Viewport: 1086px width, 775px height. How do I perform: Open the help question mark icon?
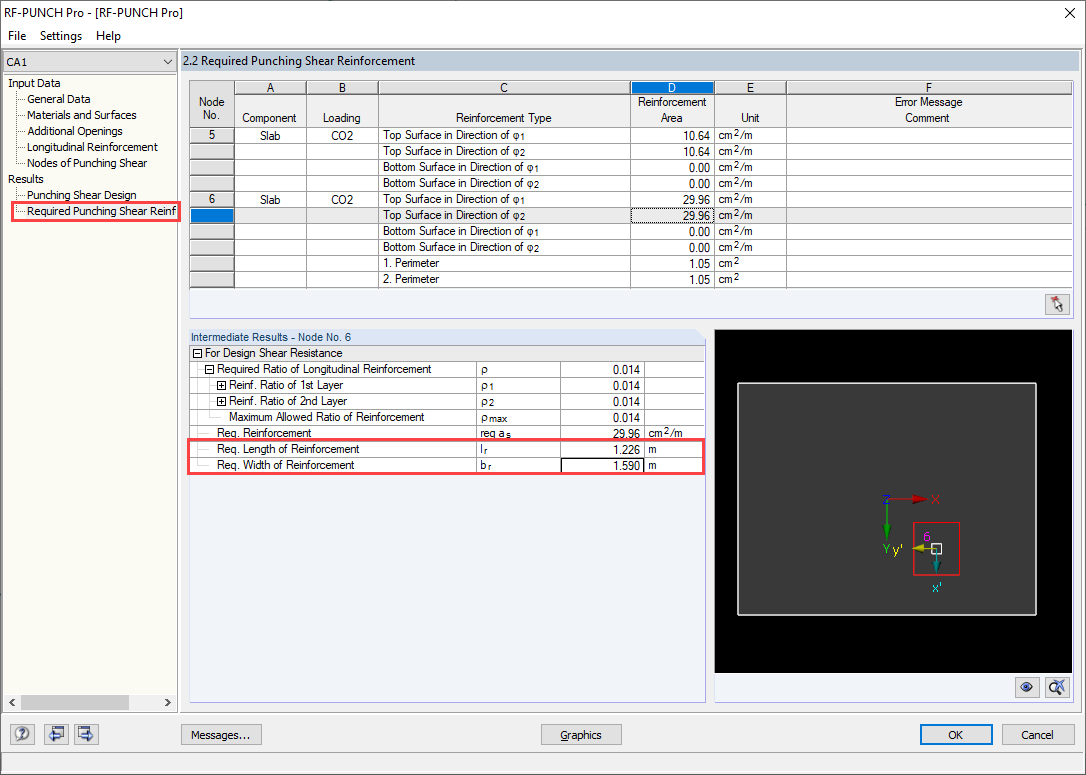(x=22, y=733)
